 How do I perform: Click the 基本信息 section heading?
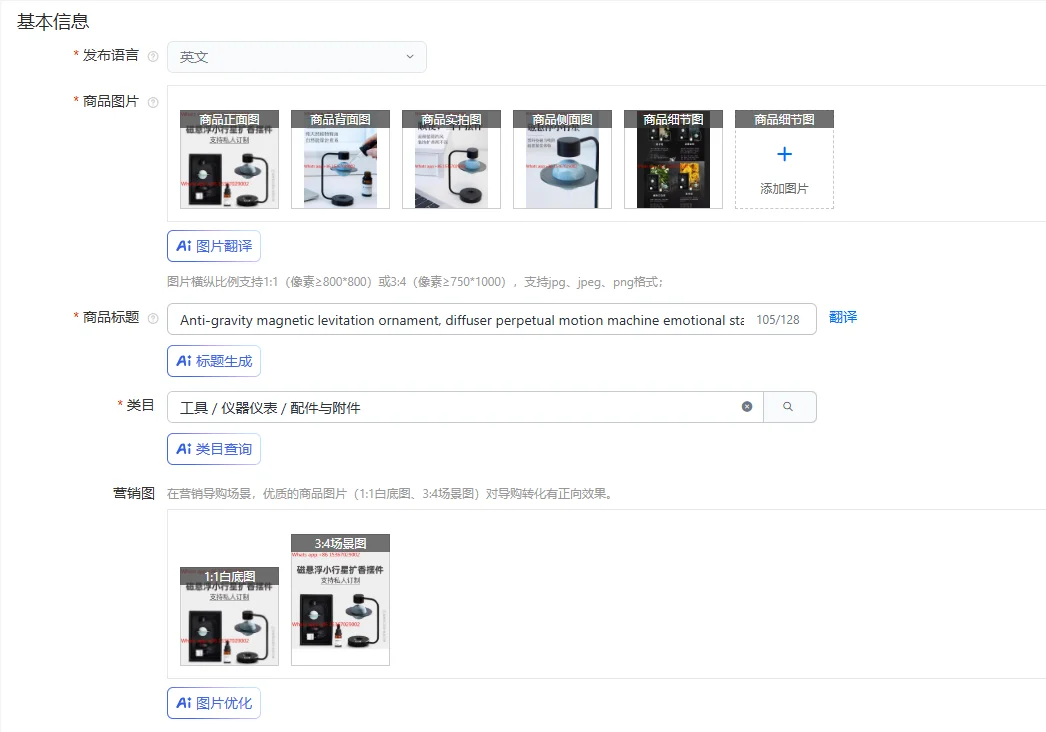(x=53, y=22)
